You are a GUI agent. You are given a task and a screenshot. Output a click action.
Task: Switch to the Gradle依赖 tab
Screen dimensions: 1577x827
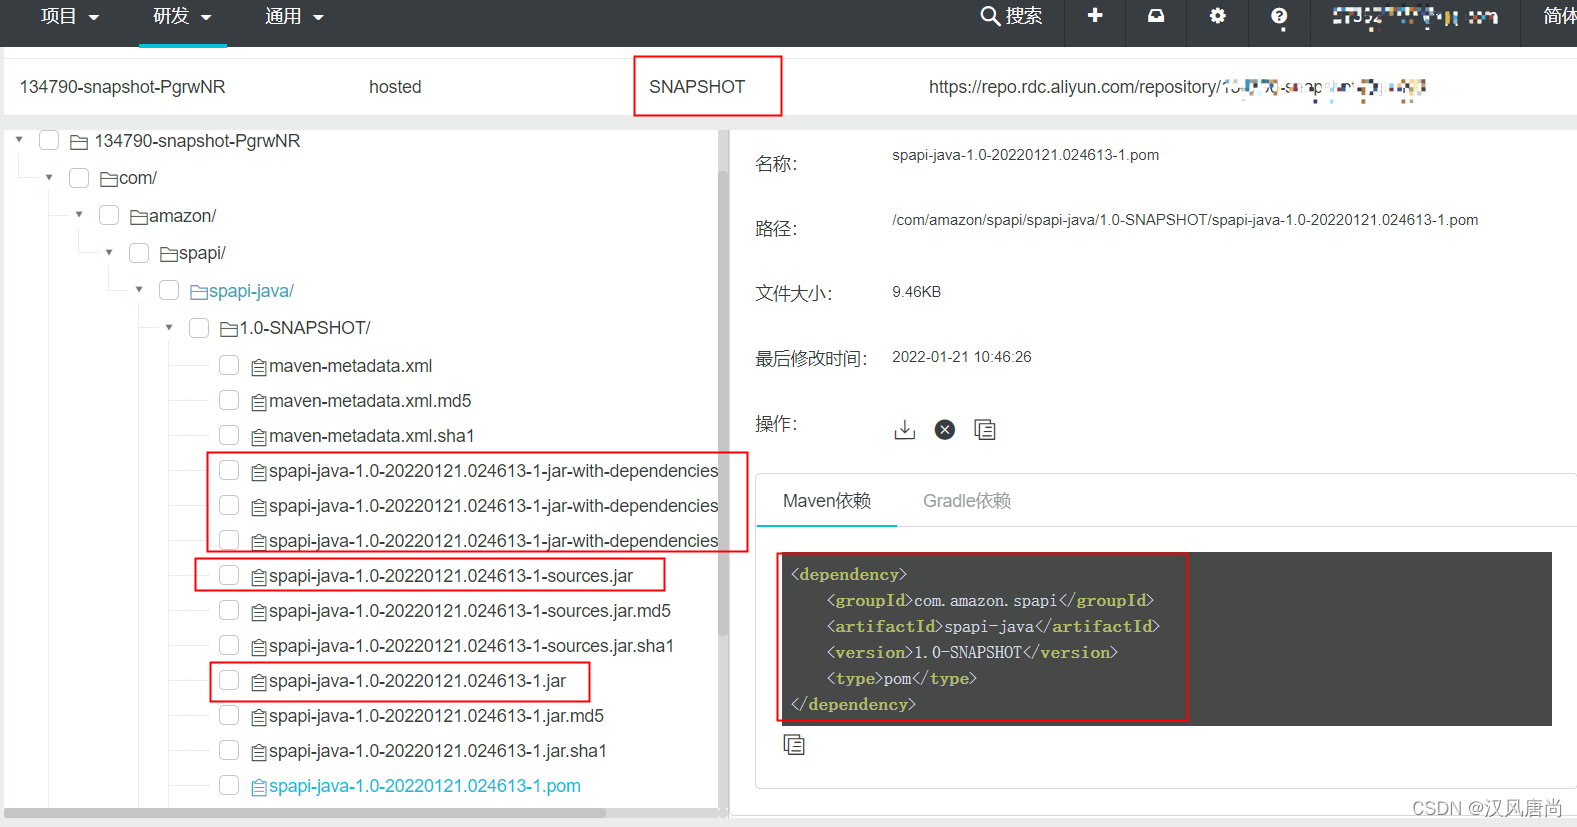tap(967, 501)
